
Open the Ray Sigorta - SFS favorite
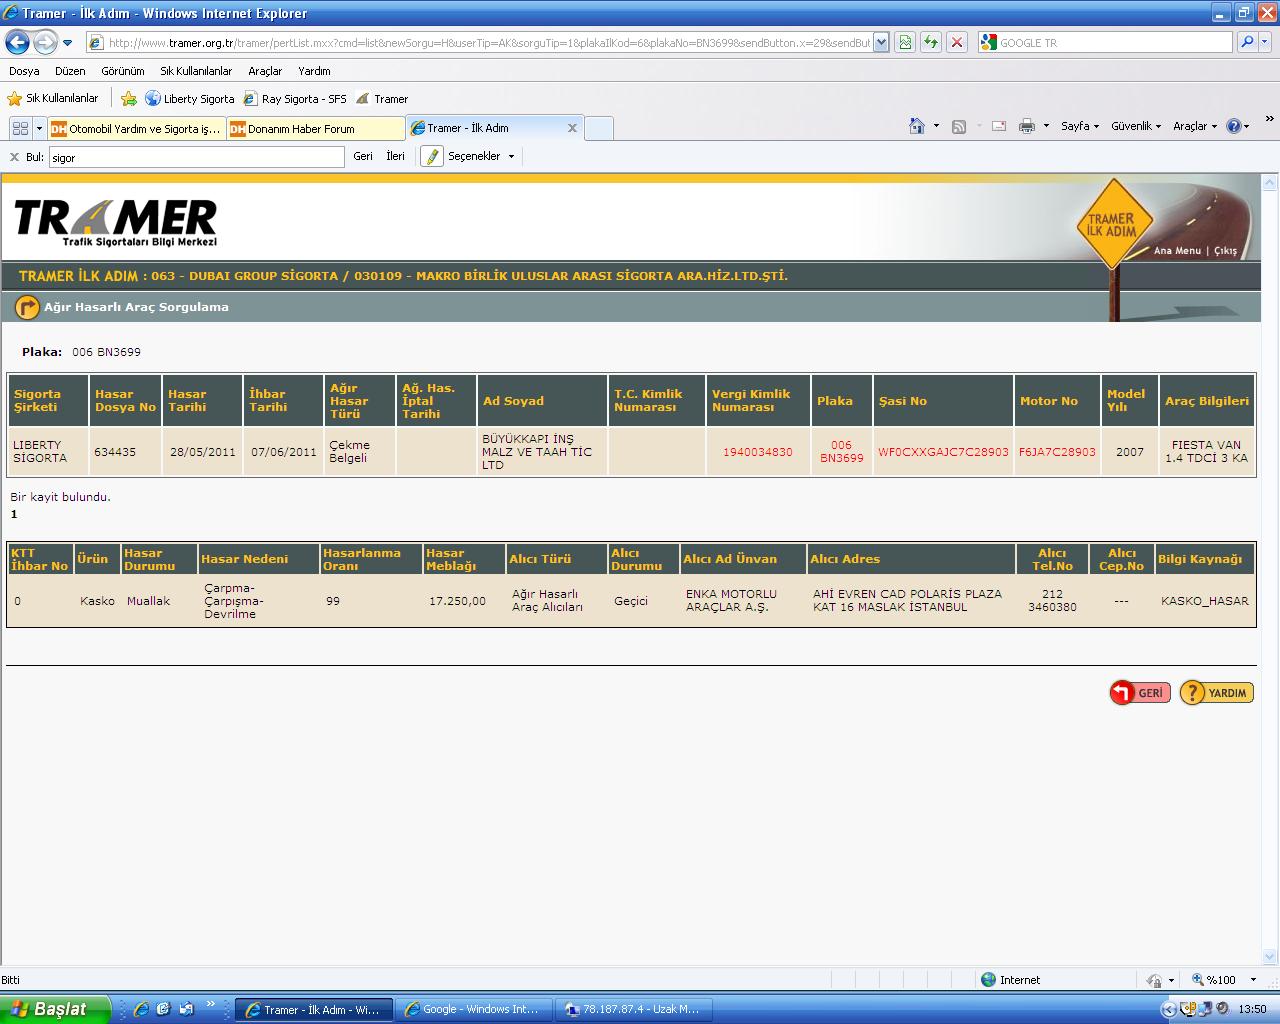(295, 99)
